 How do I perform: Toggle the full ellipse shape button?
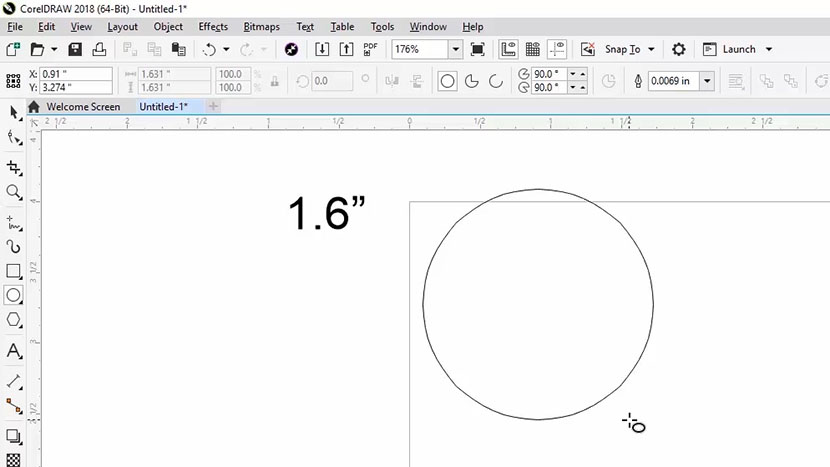pyautogui.click(x=447, y=81)
